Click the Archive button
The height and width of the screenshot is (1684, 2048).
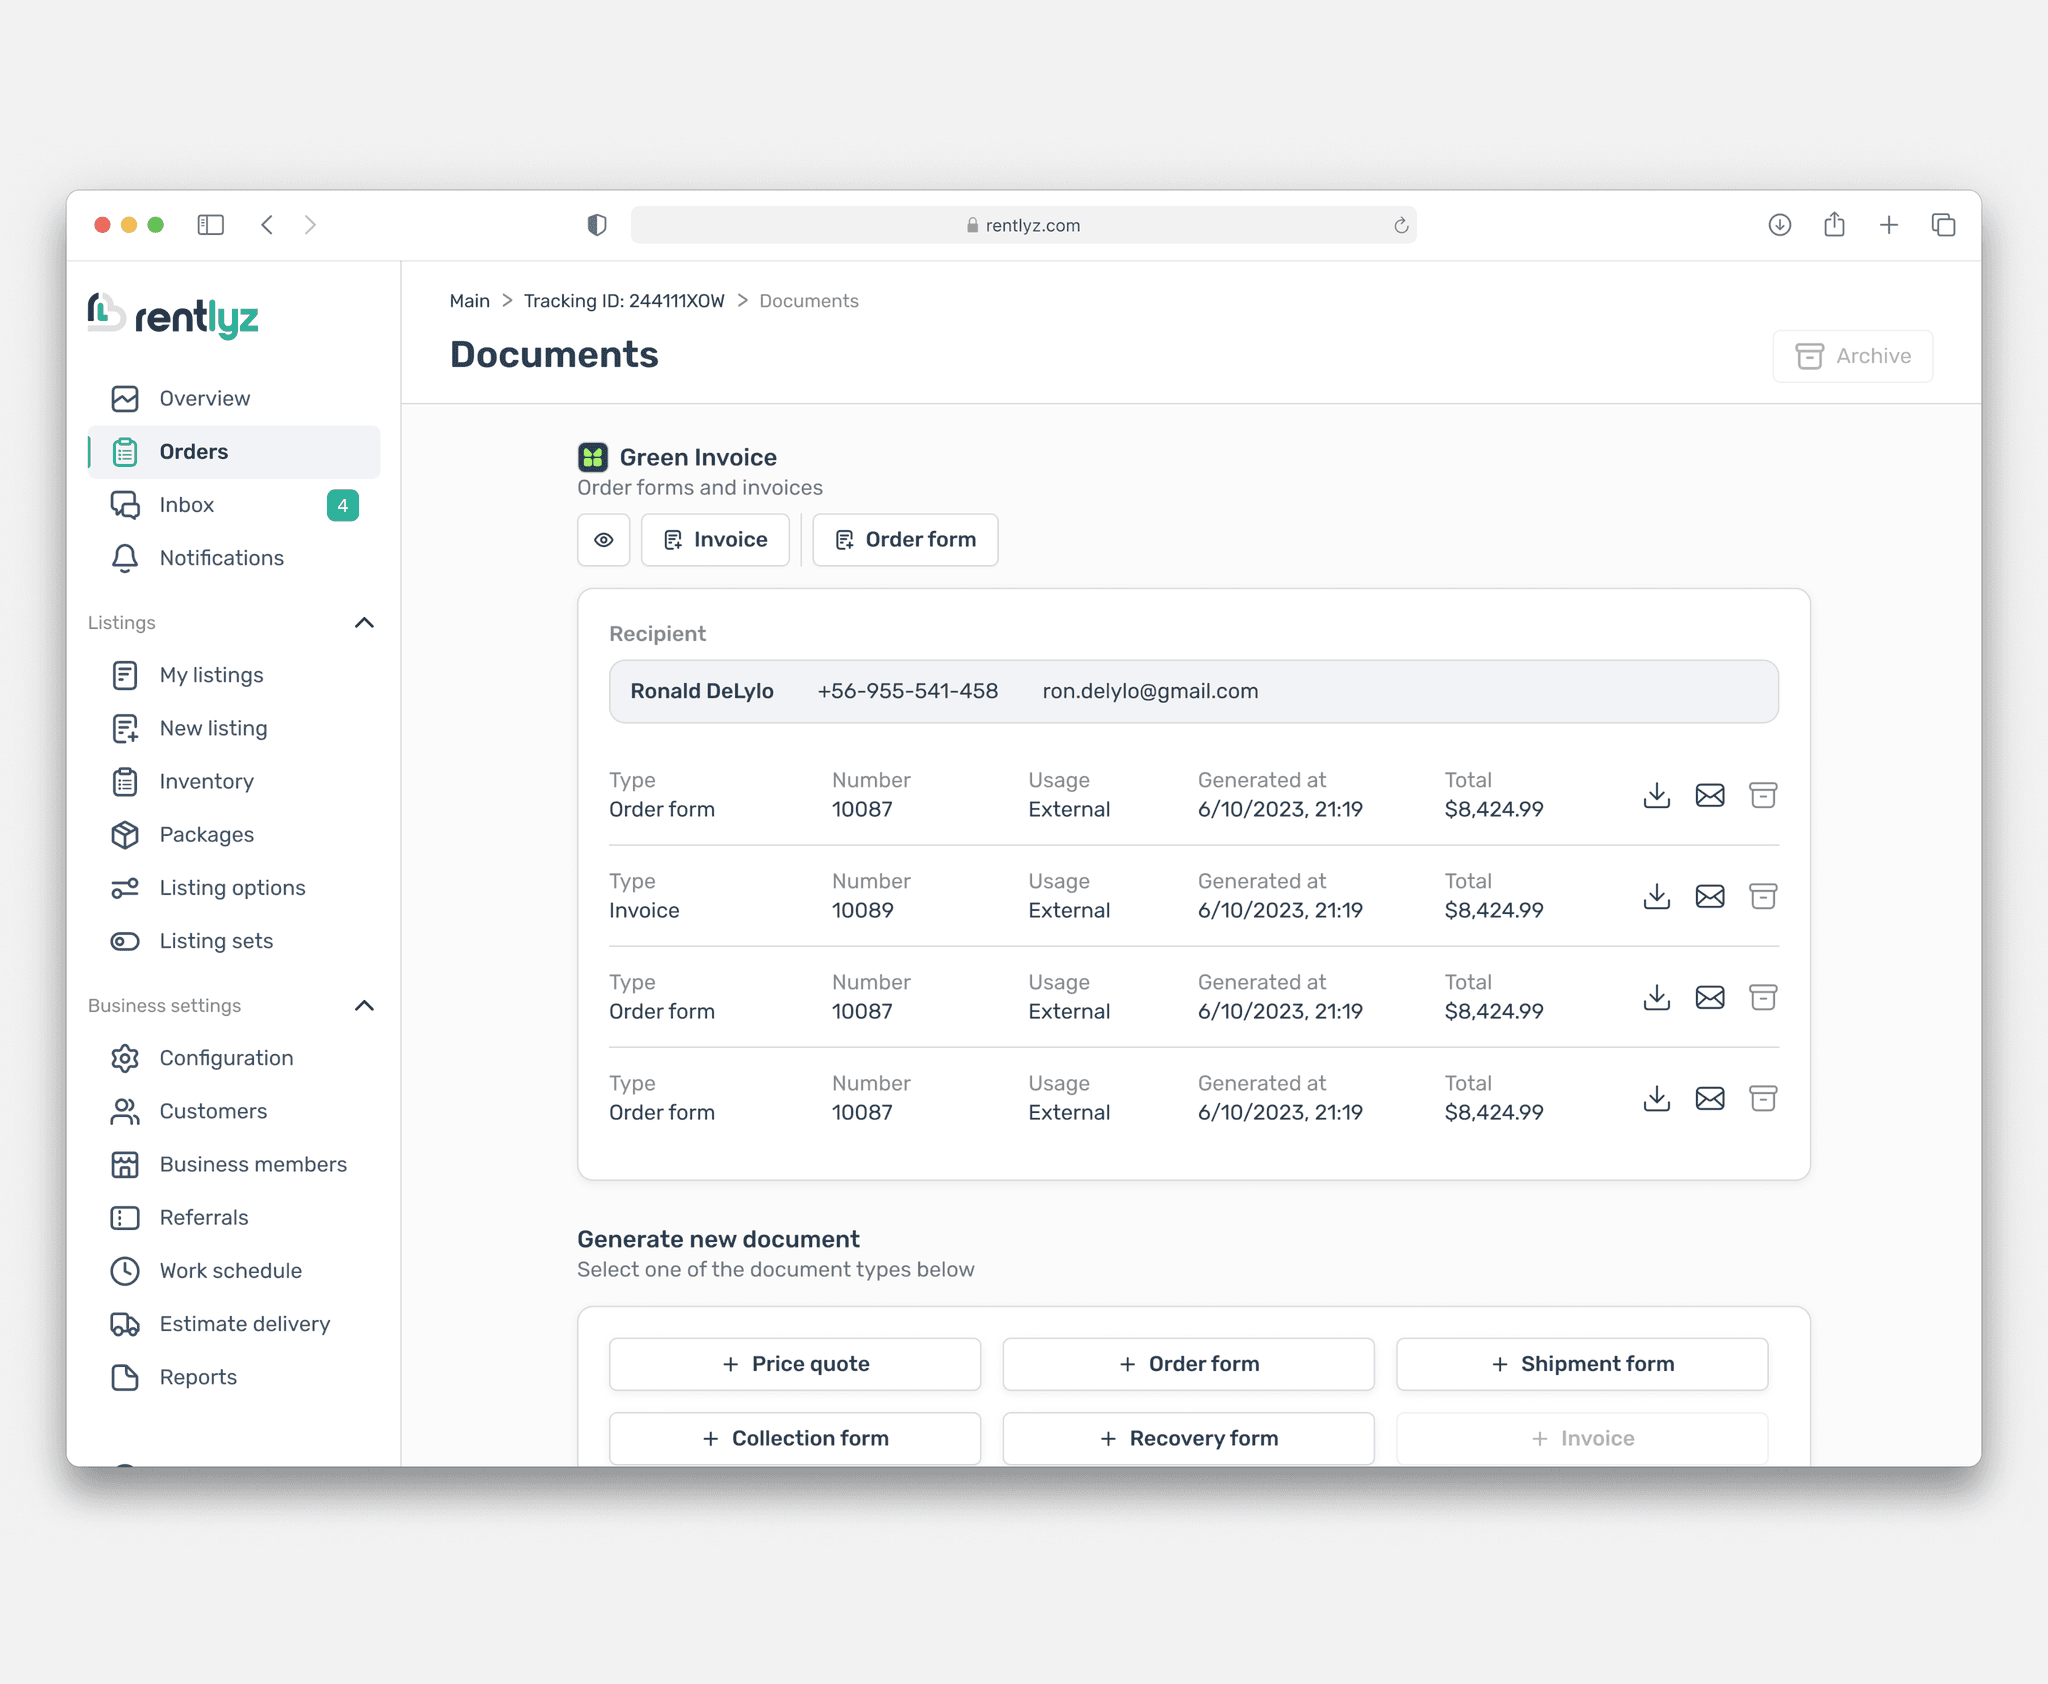pyautogui.click(x=1852, y=356)
